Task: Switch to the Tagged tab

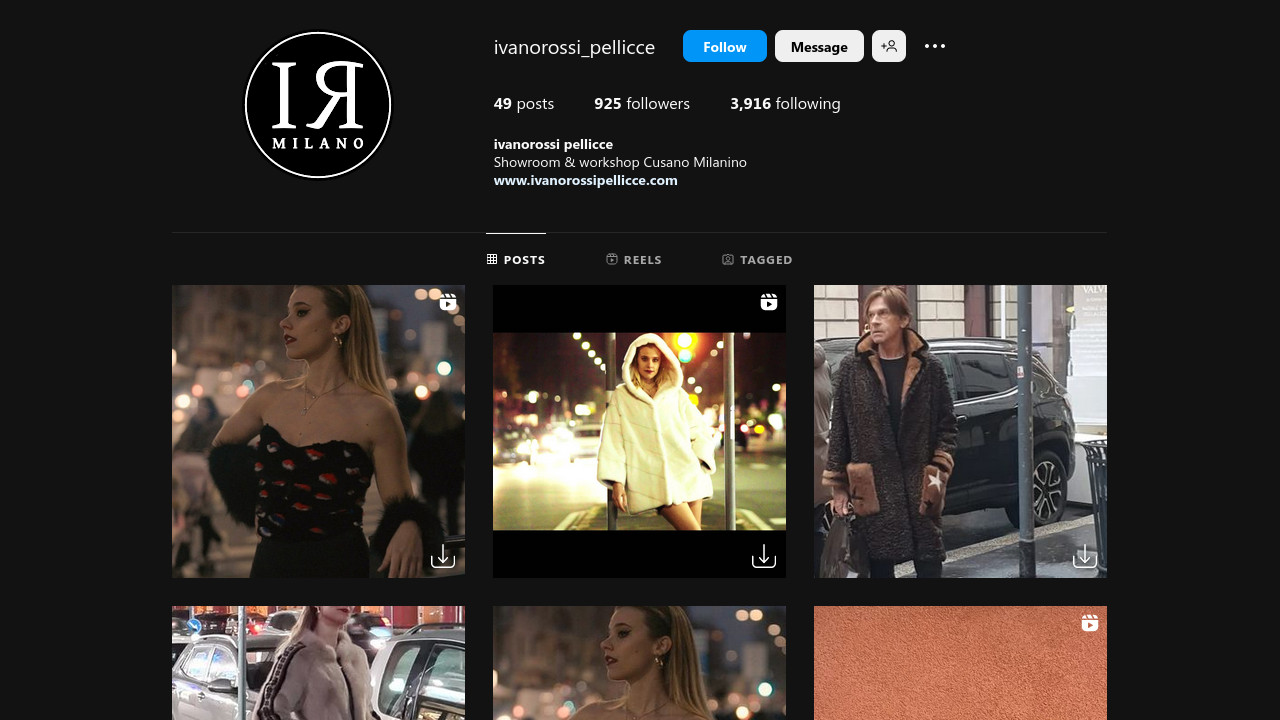Action: tap(757, 260)
